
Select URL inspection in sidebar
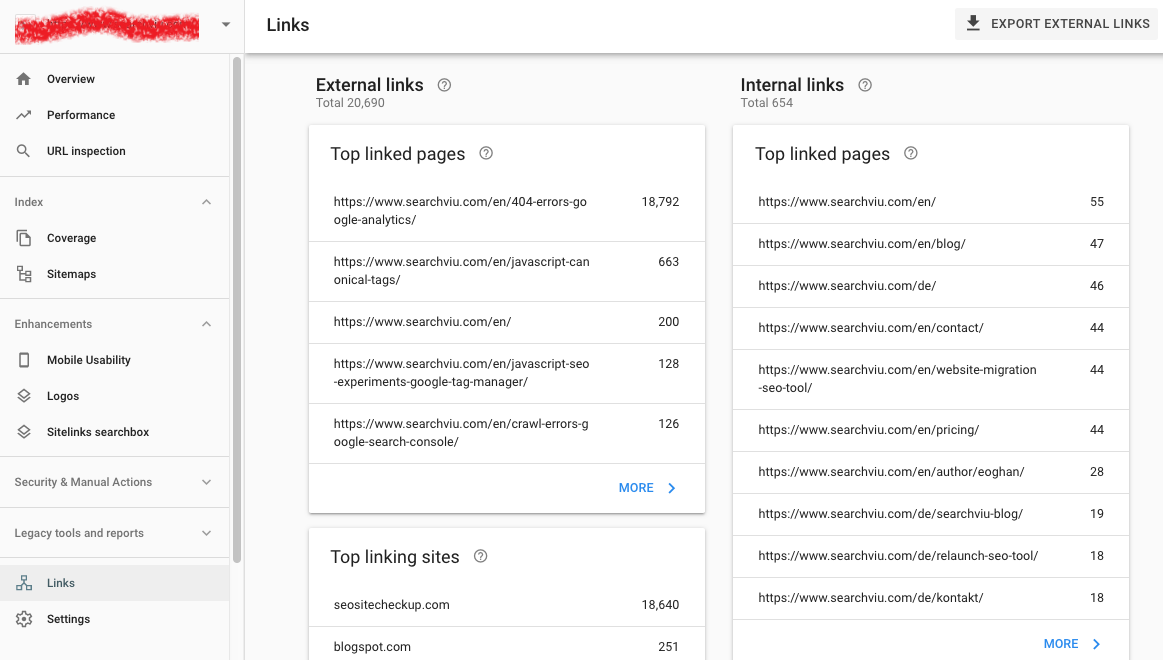pos(115,151)
